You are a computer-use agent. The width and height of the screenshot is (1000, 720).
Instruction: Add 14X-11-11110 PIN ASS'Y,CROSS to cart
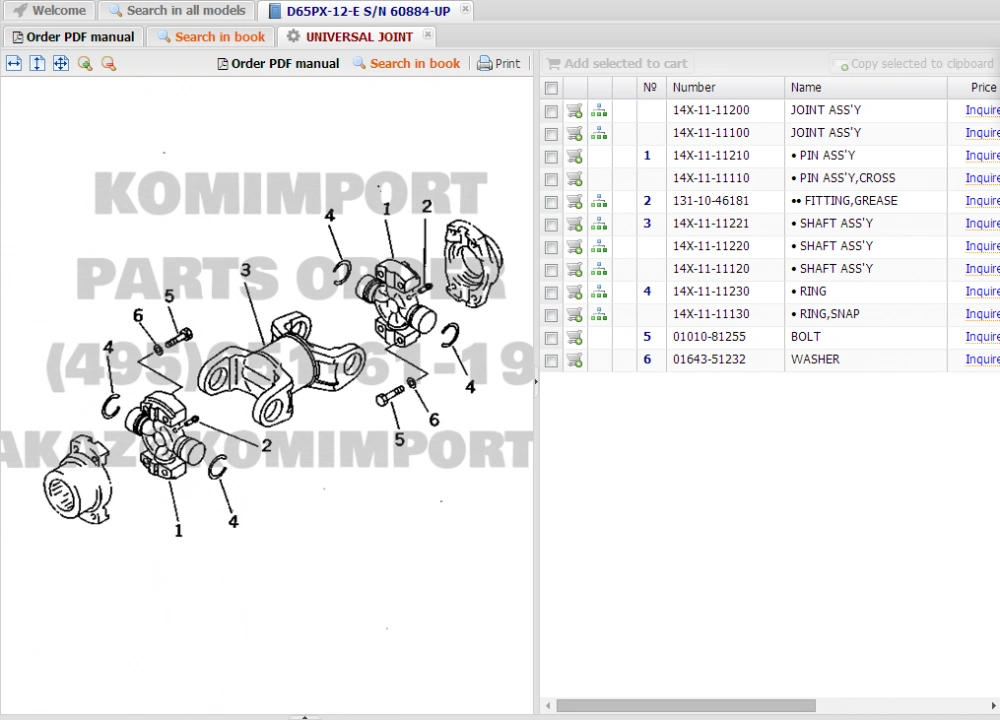(575, 179)
